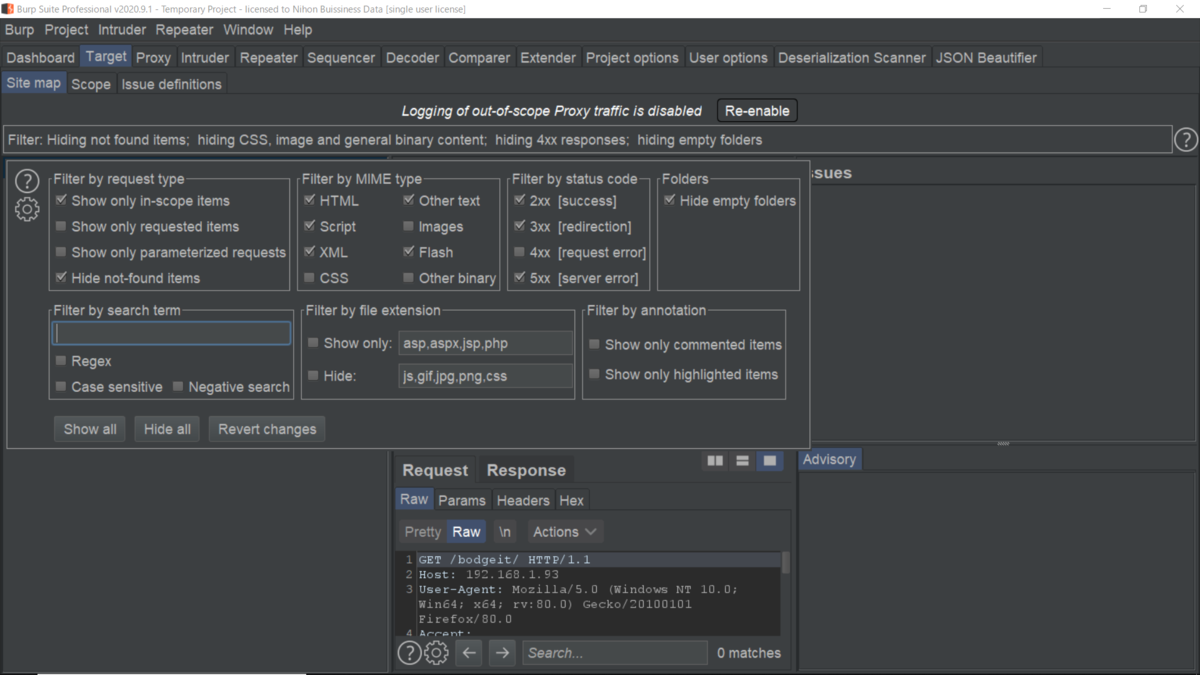Enable Negative search checkbox
The image size is (1200, 675).
click(x=178, y=386)
